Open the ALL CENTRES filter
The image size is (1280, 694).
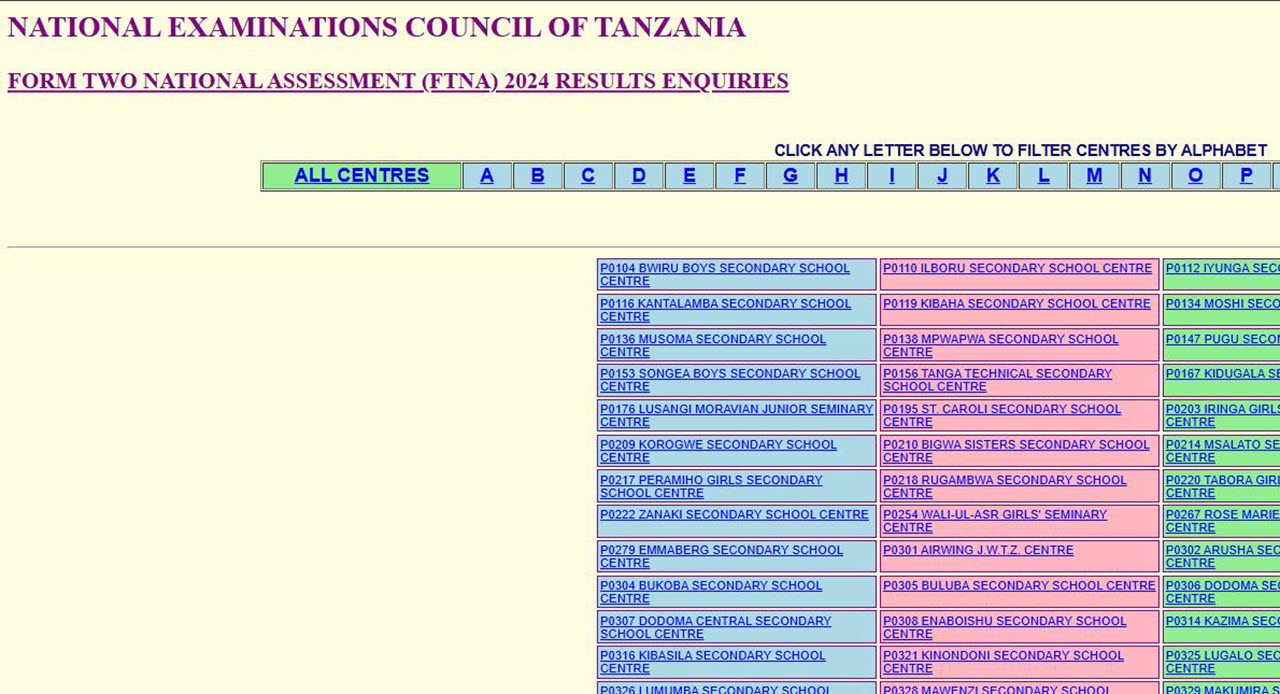click(361, 175)
